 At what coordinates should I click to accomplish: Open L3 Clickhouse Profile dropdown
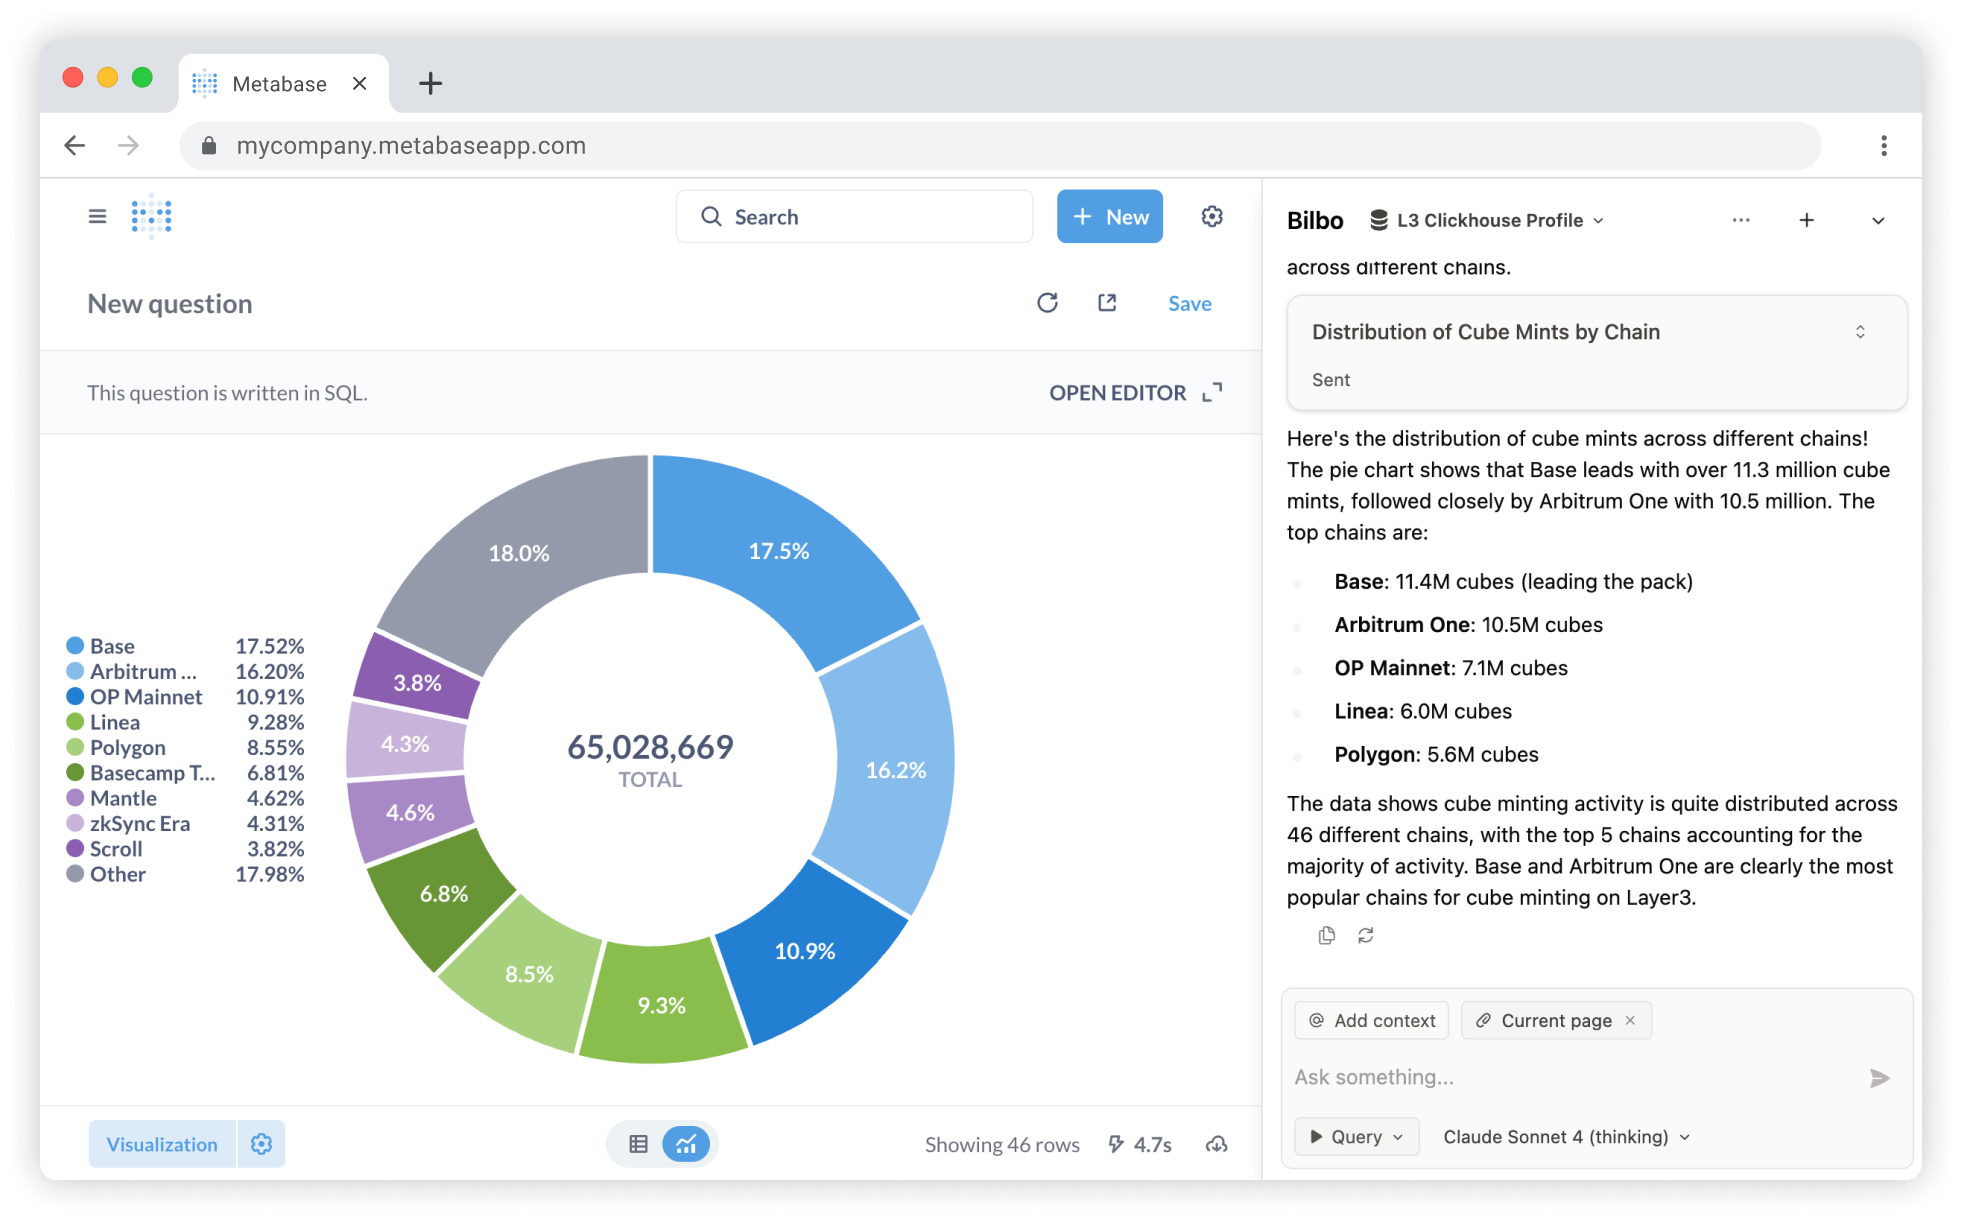[1487, 220]
